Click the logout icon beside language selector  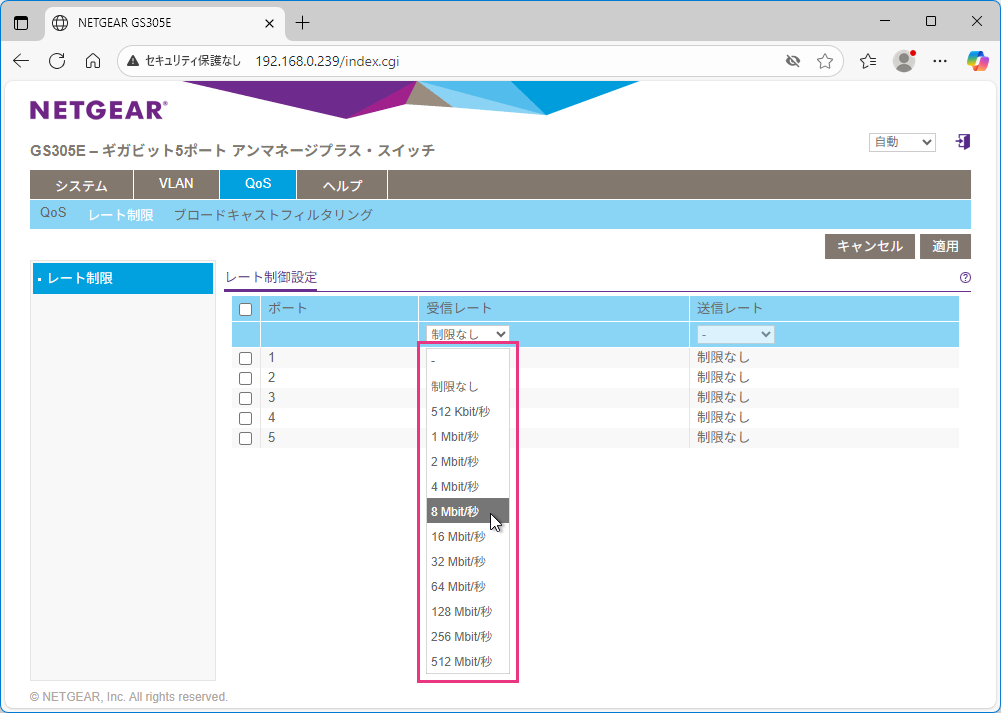pyautogui.click(x=963, y=142)
